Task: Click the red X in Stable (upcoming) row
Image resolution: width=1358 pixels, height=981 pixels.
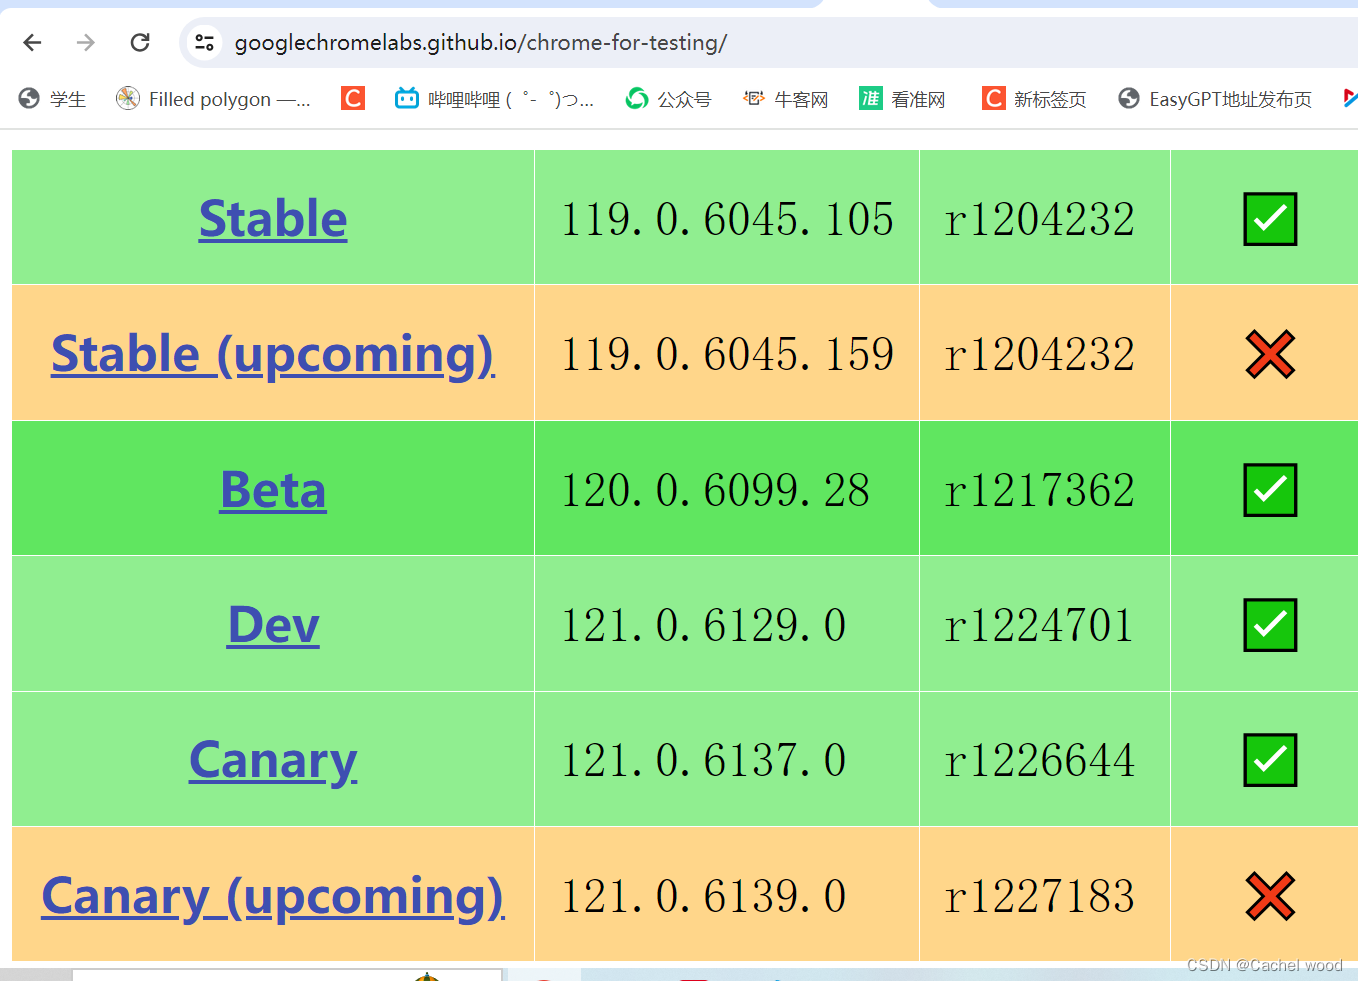Action: (x=1270, y=354)
